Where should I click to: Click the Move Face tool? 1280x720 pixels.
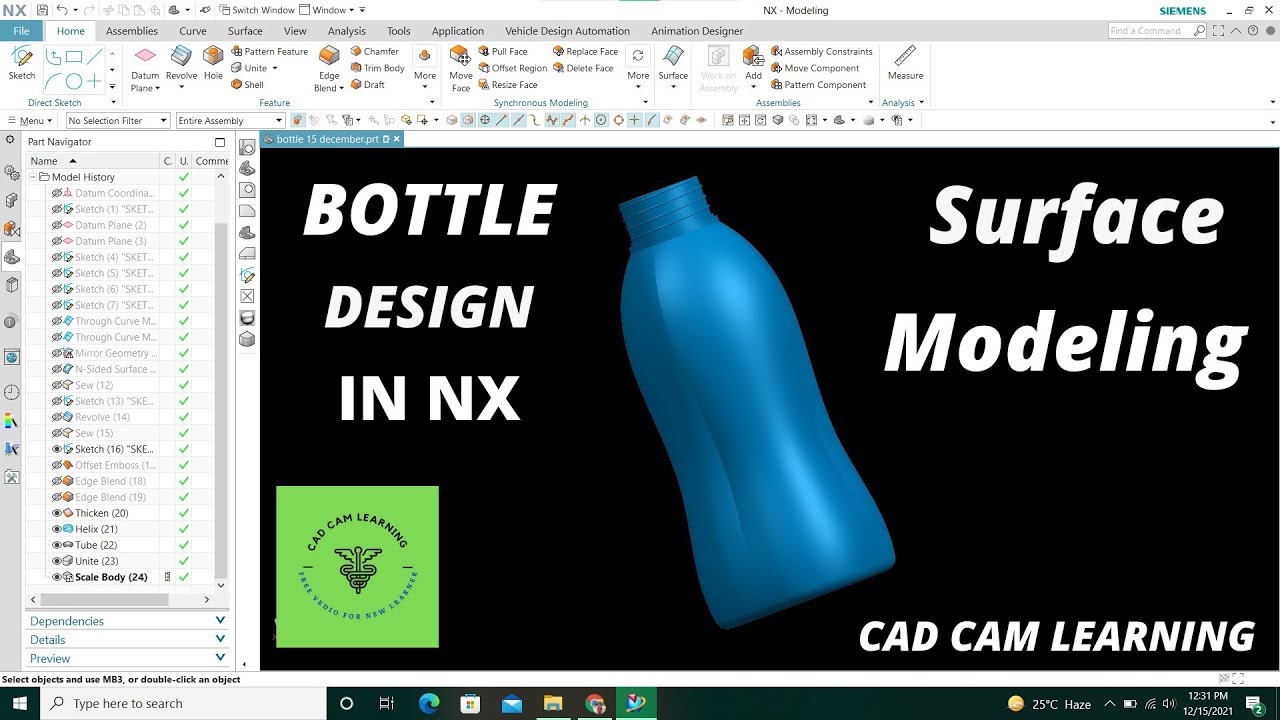pyautogui.click(x=460, y=68)
